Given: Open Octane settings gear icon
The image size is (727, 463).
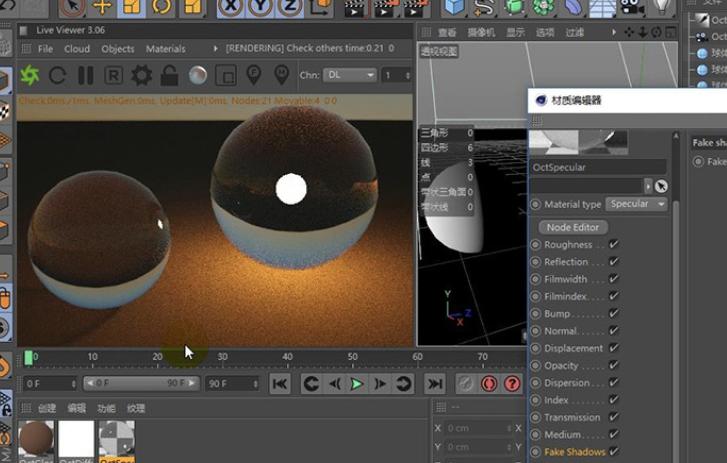Looking at the screenshot, I should [x=142, y=76].
